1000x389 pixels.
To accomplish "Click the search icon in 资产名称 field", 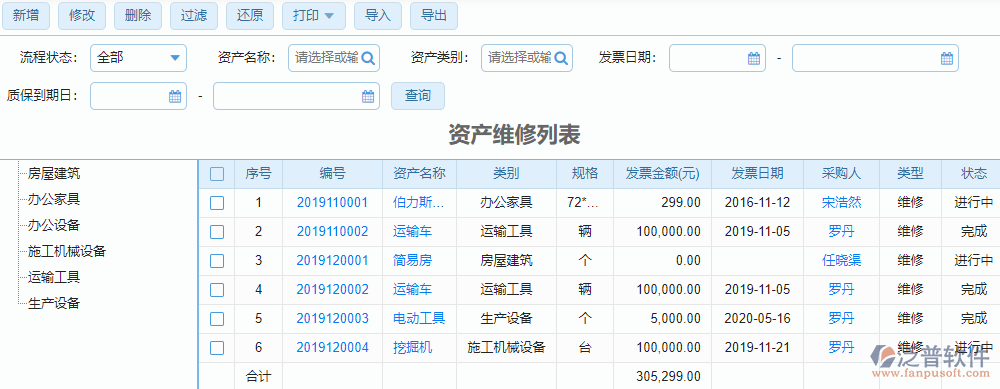I will pyautogui.click(x=369, y=58).
